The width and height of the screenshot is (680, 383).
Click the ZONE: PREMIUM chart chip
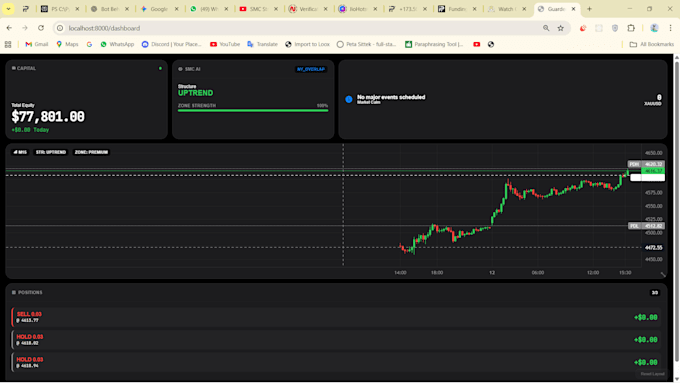click(91, 152)
